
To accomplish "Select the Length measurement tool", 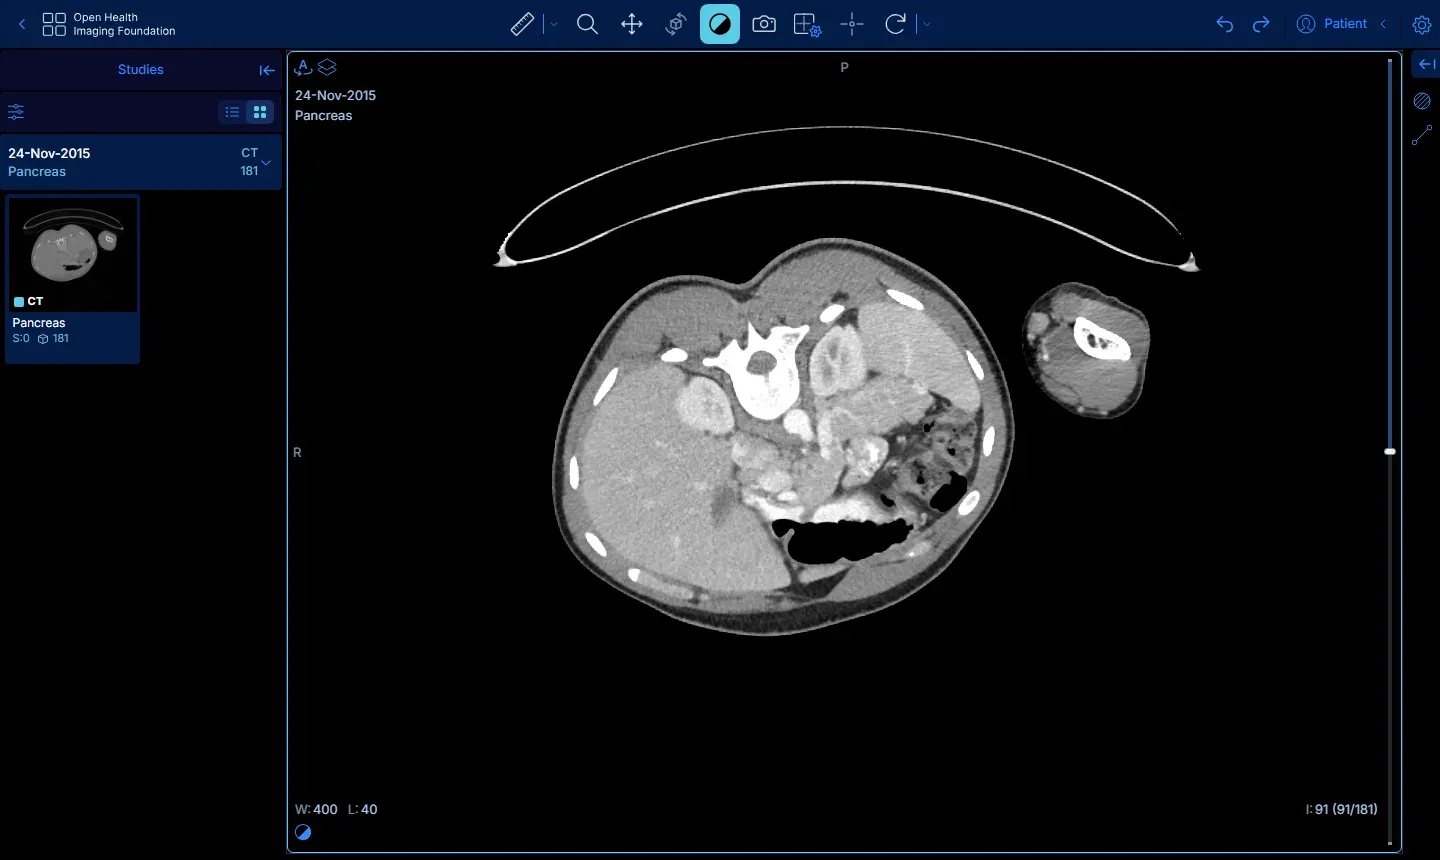I will click(x=522, y=24).
